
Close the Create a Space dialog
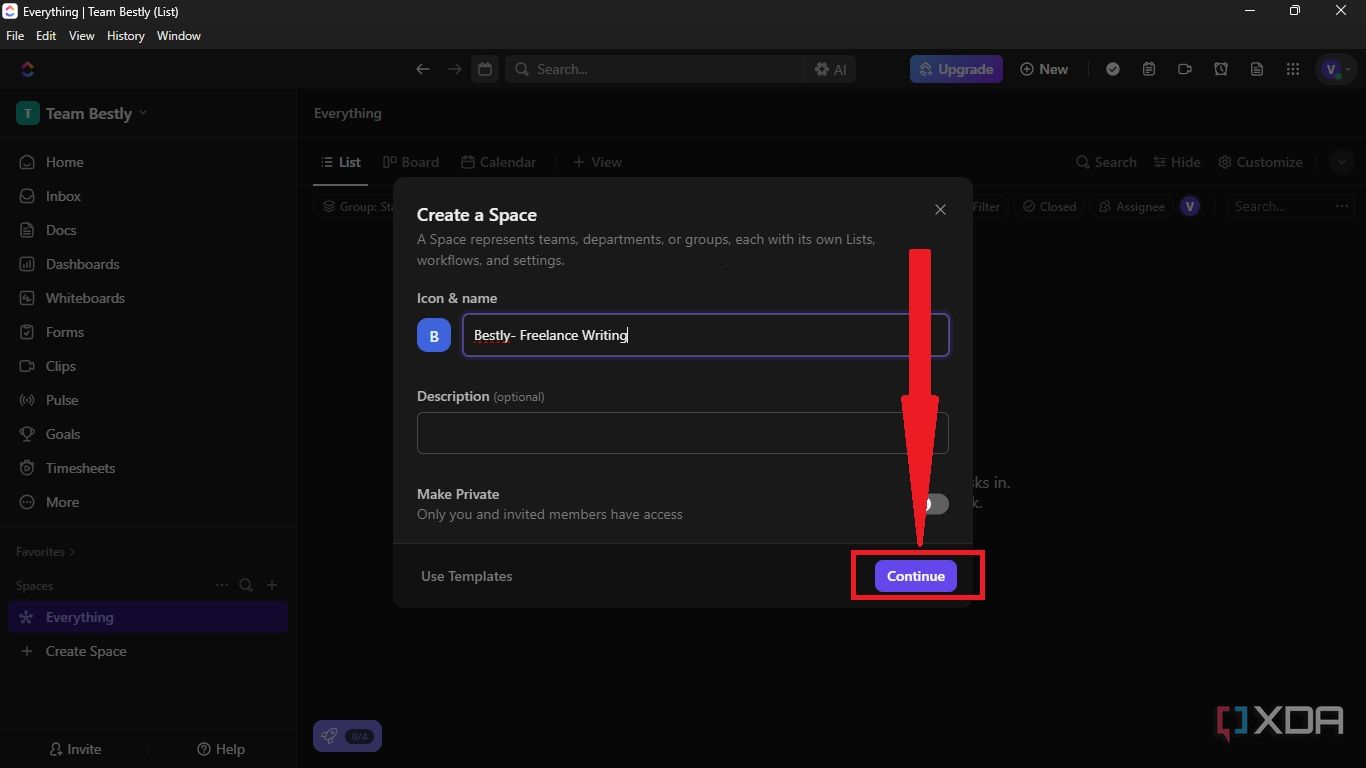pyautogui.click(x=940, y=209)
